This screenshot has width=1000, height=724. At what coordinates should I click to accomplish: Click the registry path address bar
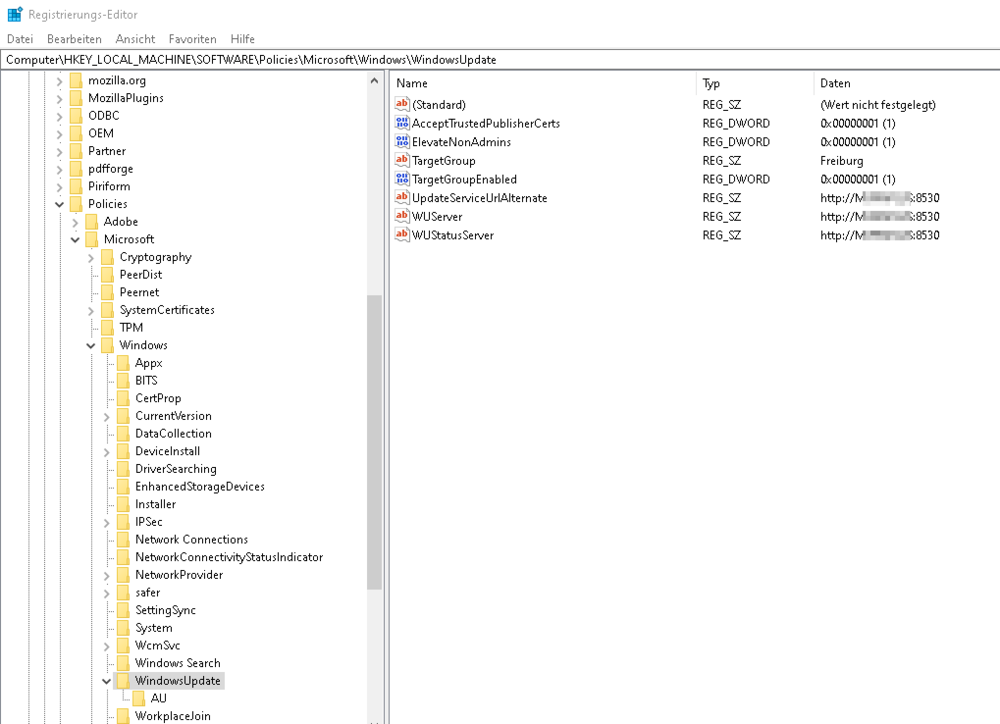tap(500, 60)
